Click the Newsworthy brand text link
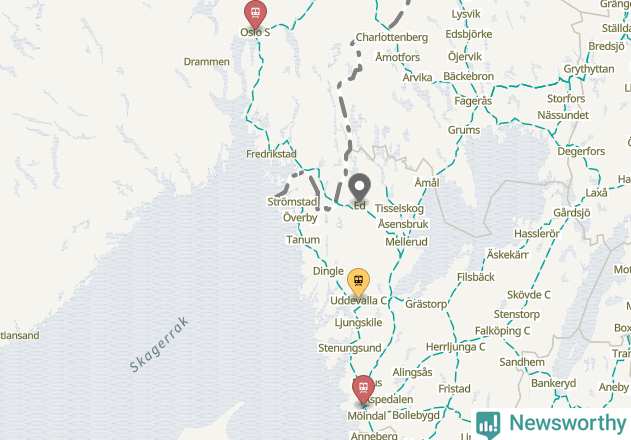 [x=567, y=423]
